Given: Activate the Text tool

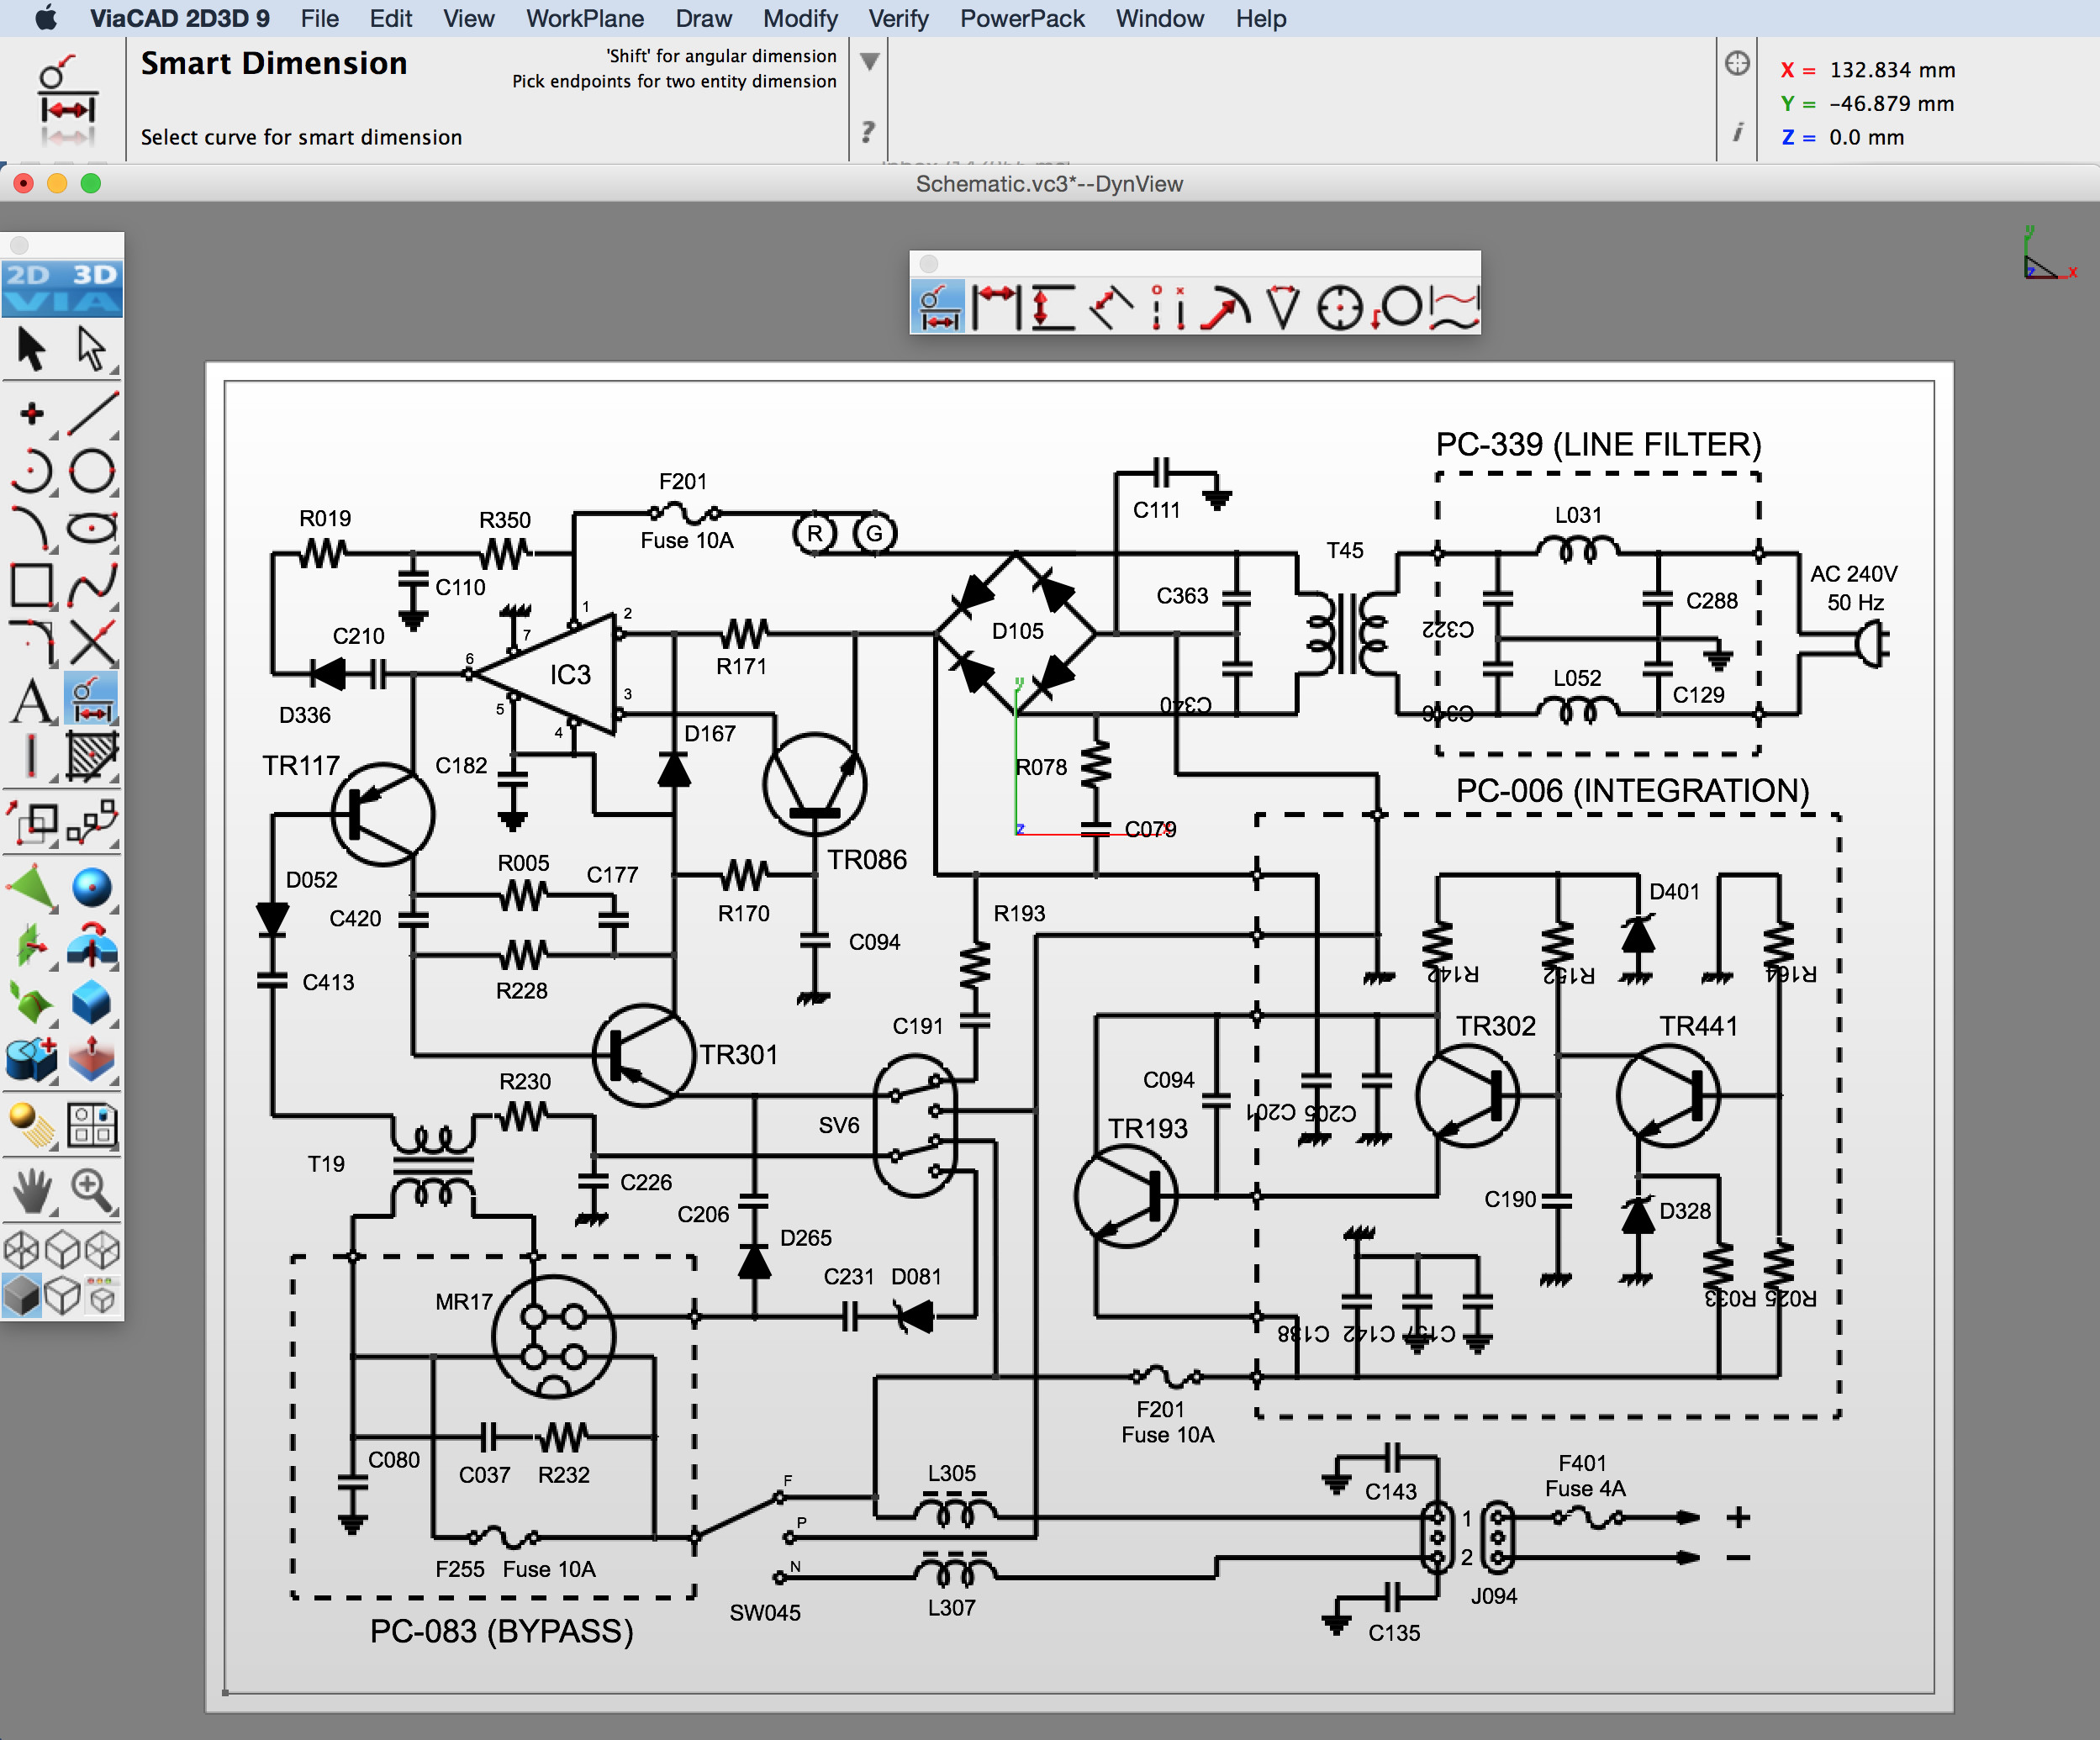Looking at the screenshot, I should [x=32, y=699].
